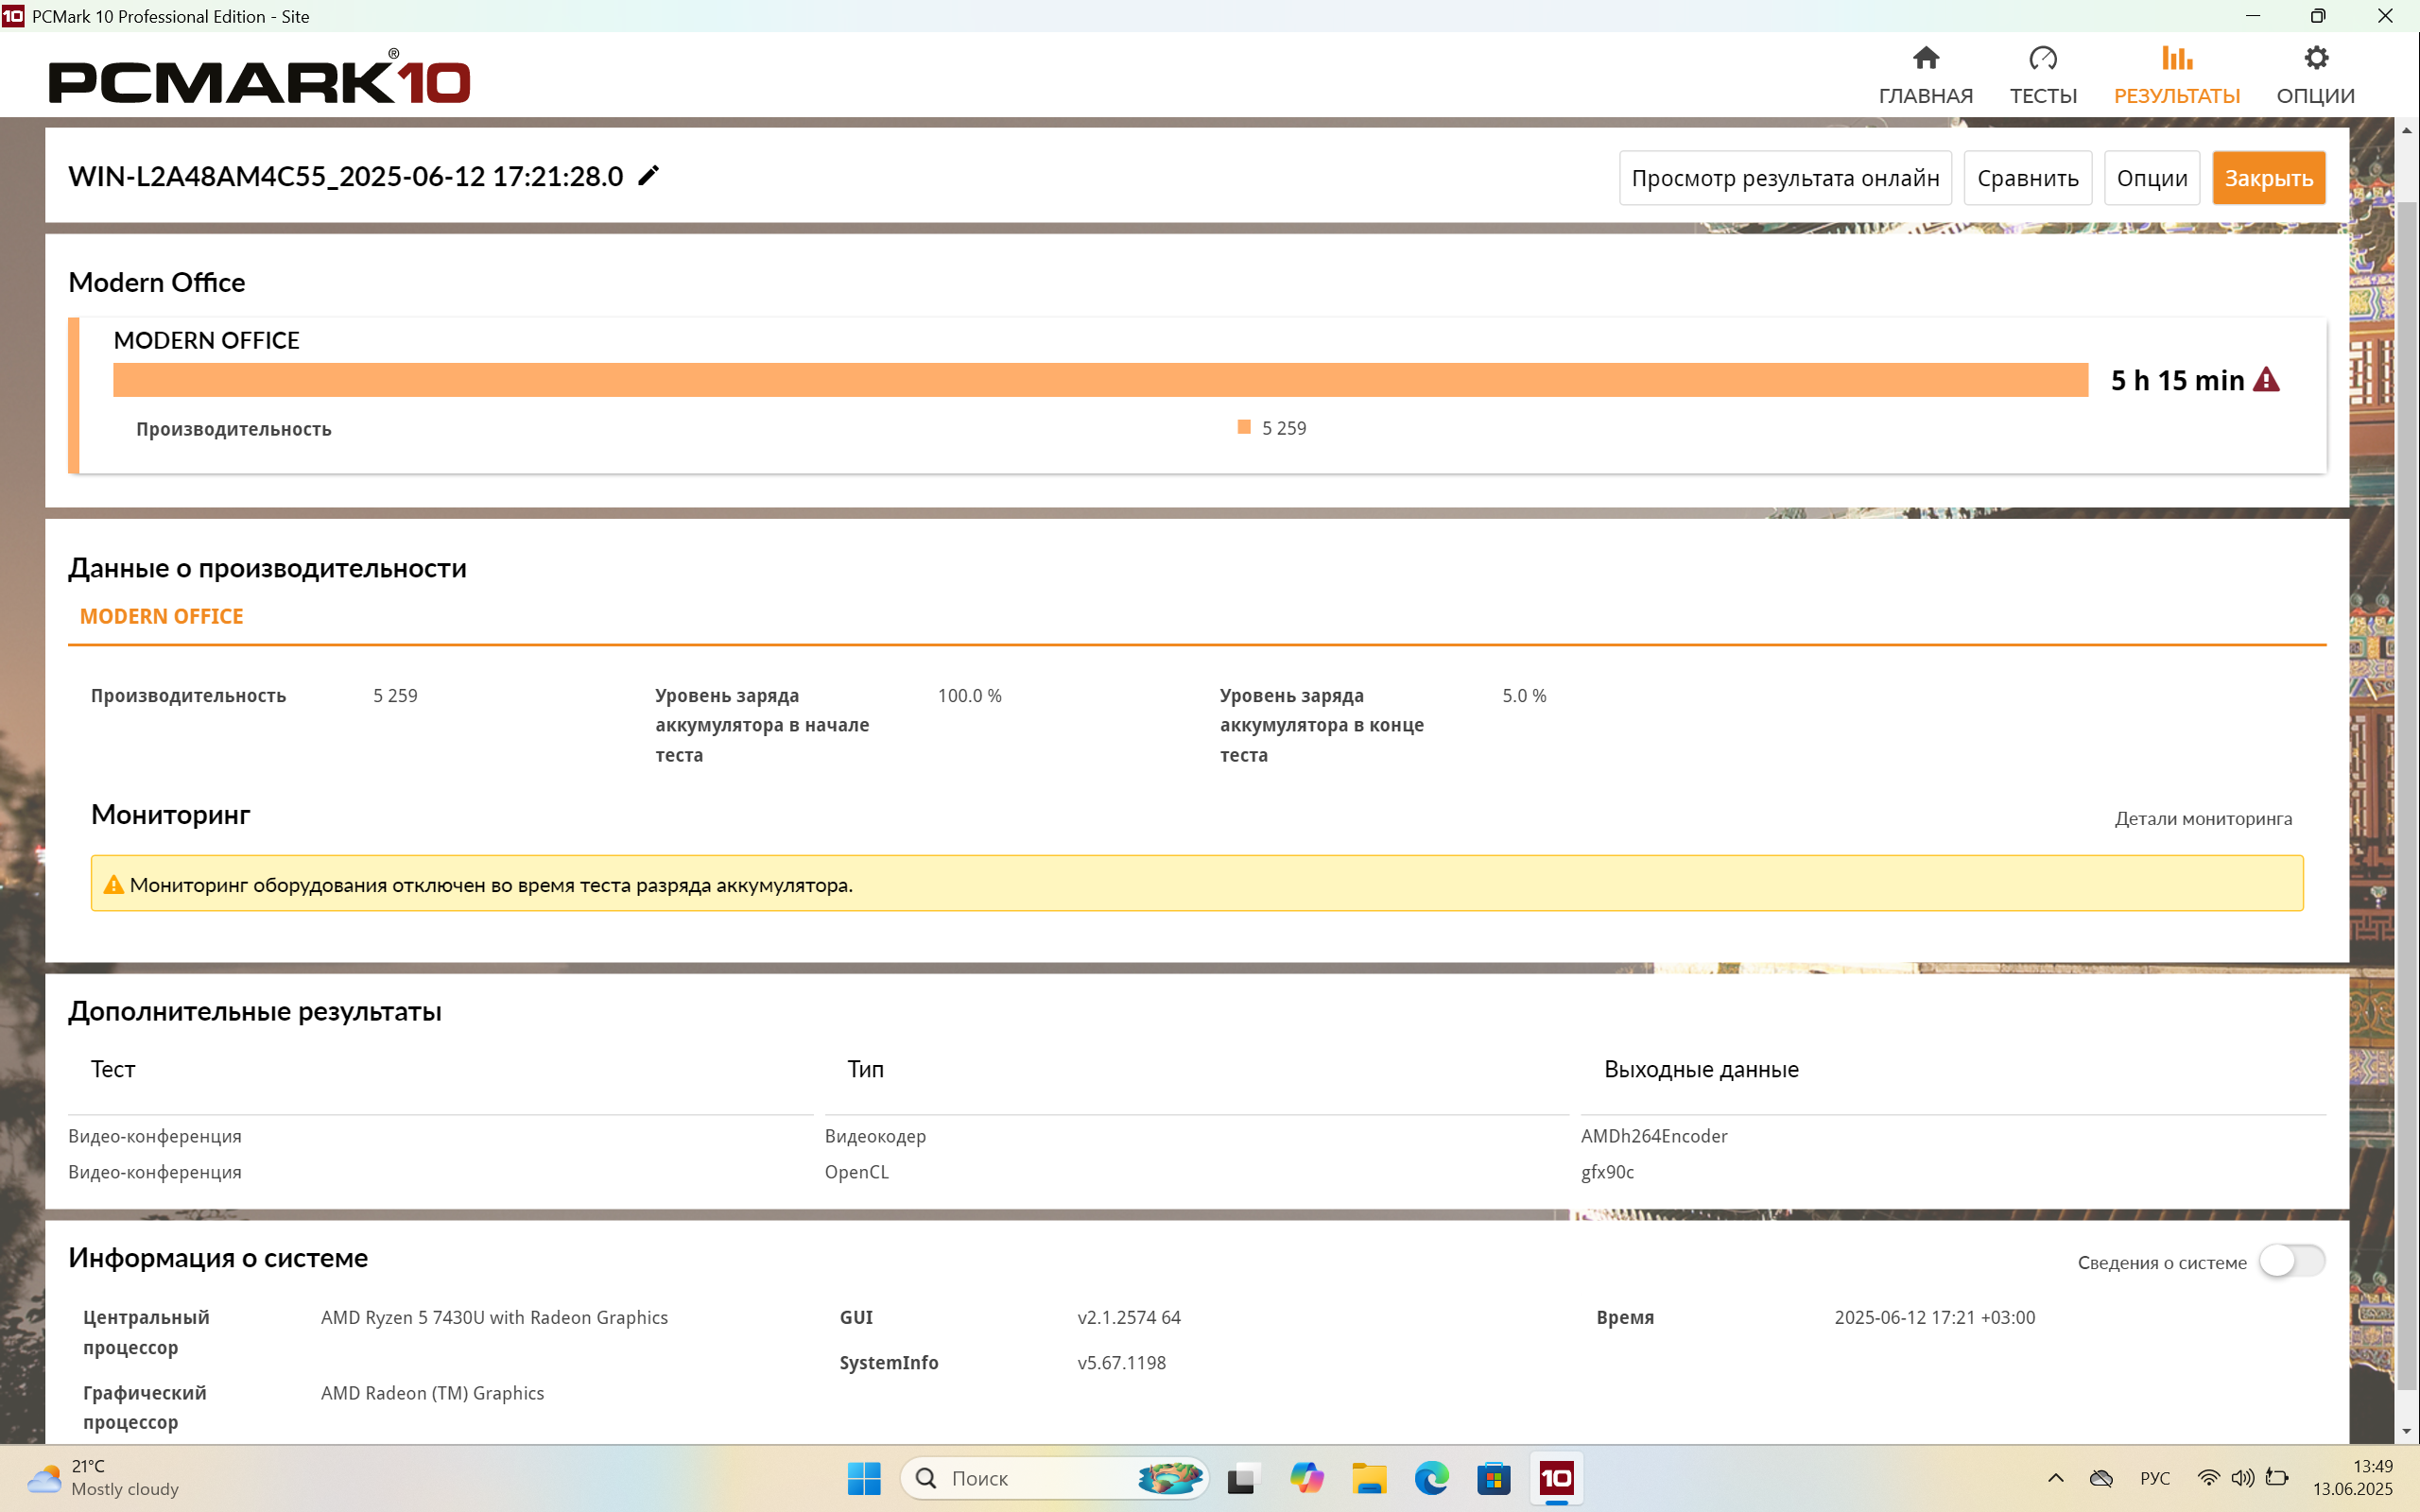Image resolution: width=2420 pixels, height=1512 pixels.
Task: Expand the hidden system tray icons chevron
Action: point(2055,1478)
